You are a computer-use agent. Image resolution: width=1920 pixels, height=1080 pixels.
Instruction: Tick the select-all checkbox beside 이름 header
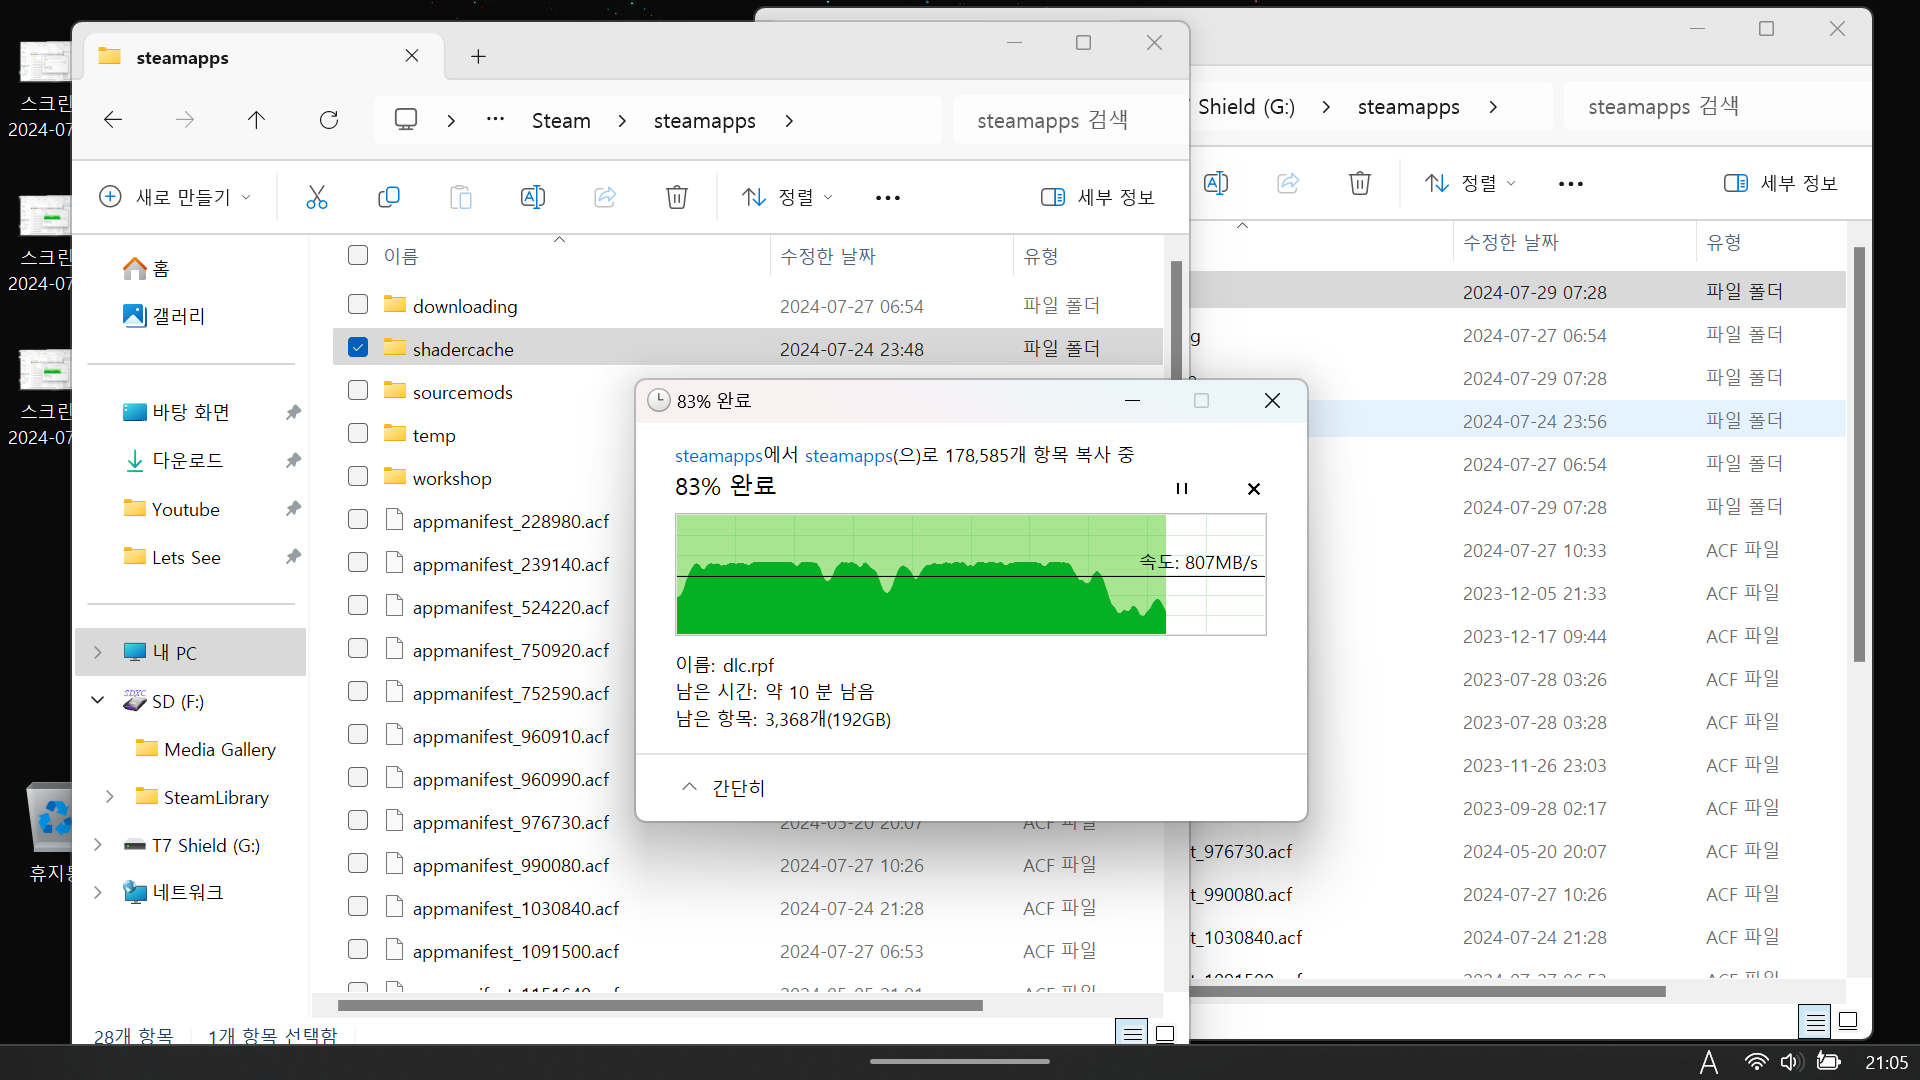[x=358, y=255]
